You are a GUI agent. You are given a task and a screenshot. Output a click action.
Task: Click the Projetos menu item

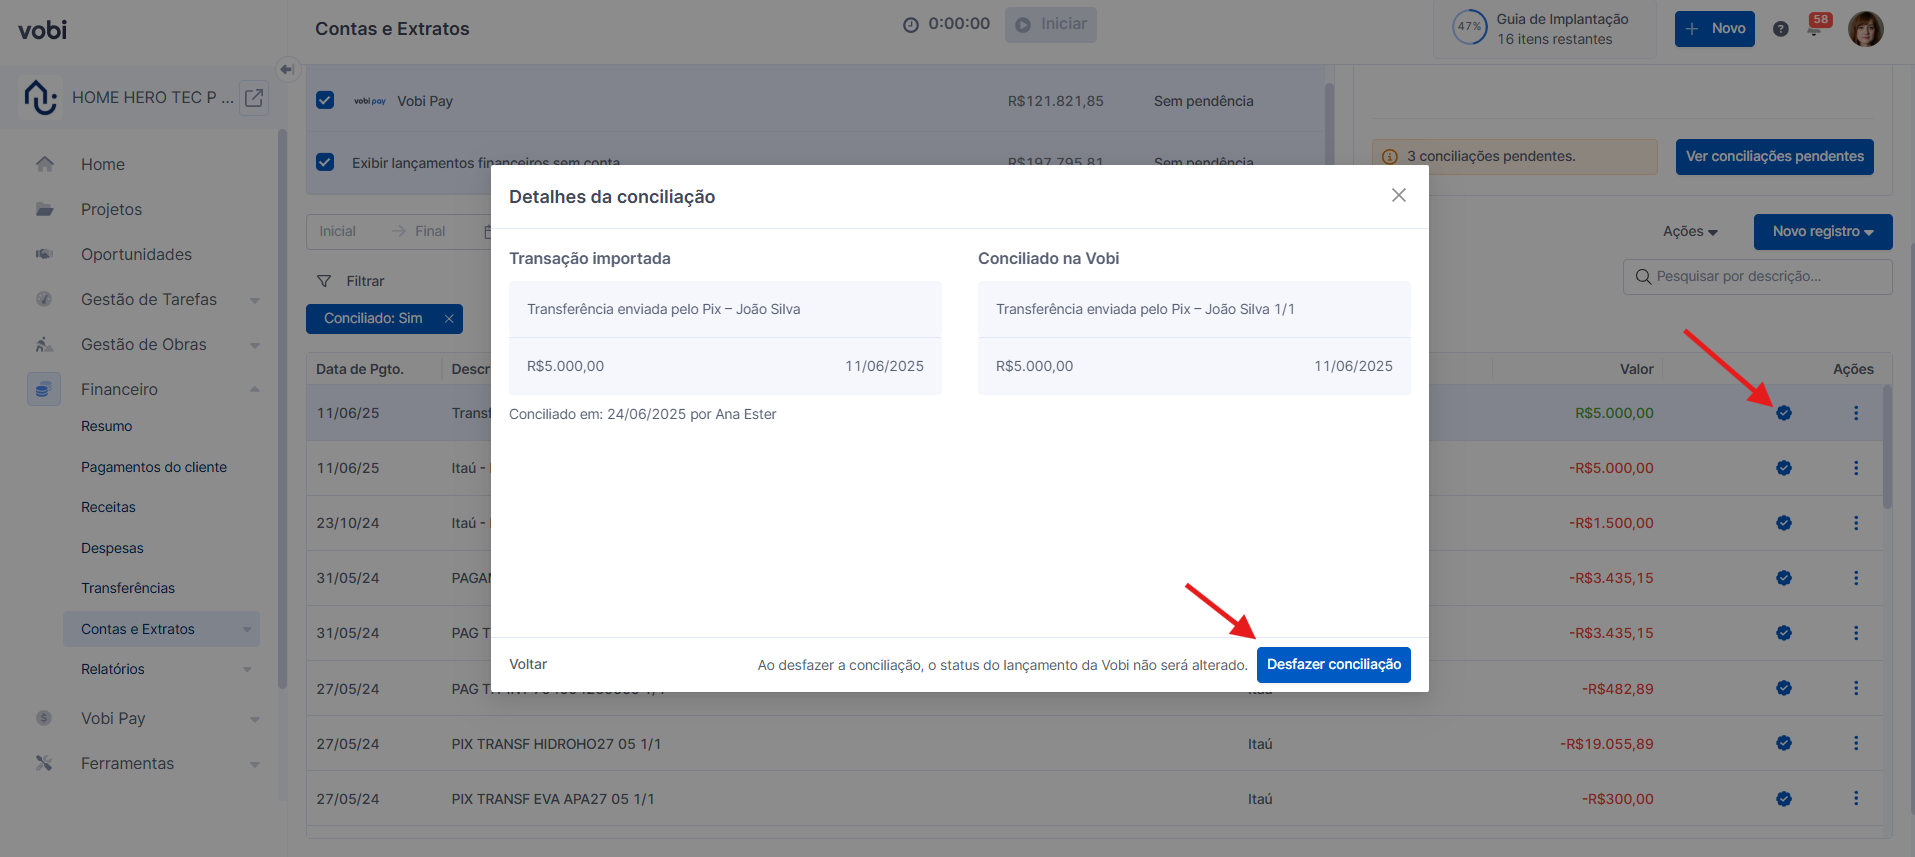[111, 209]
